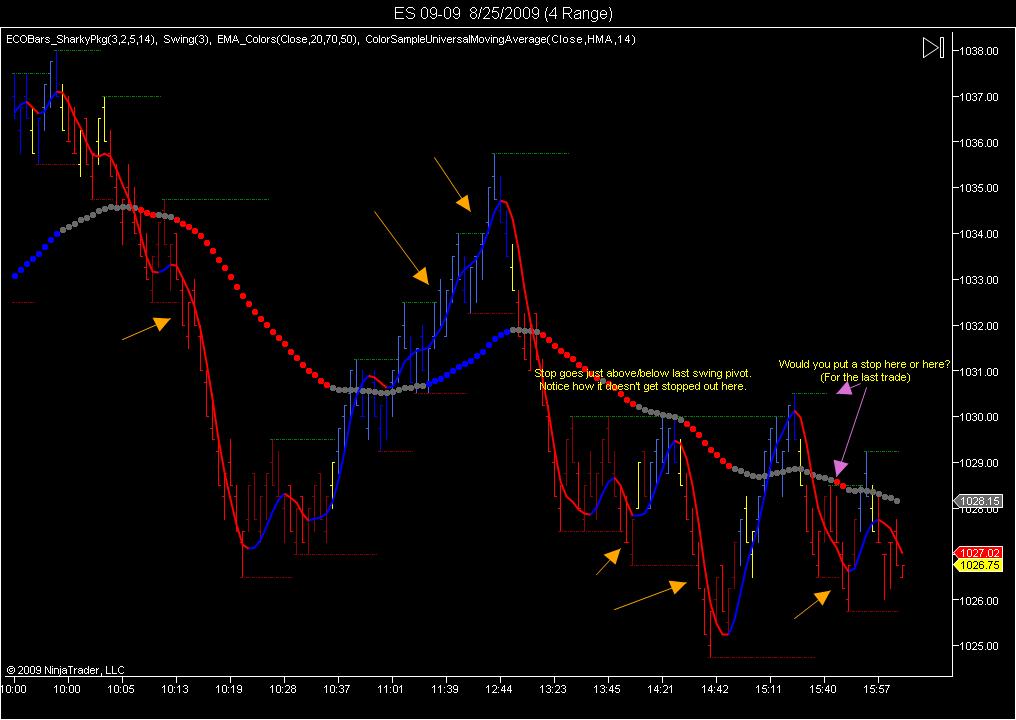Click the 1037.00 price axis label

pos(978,97)
